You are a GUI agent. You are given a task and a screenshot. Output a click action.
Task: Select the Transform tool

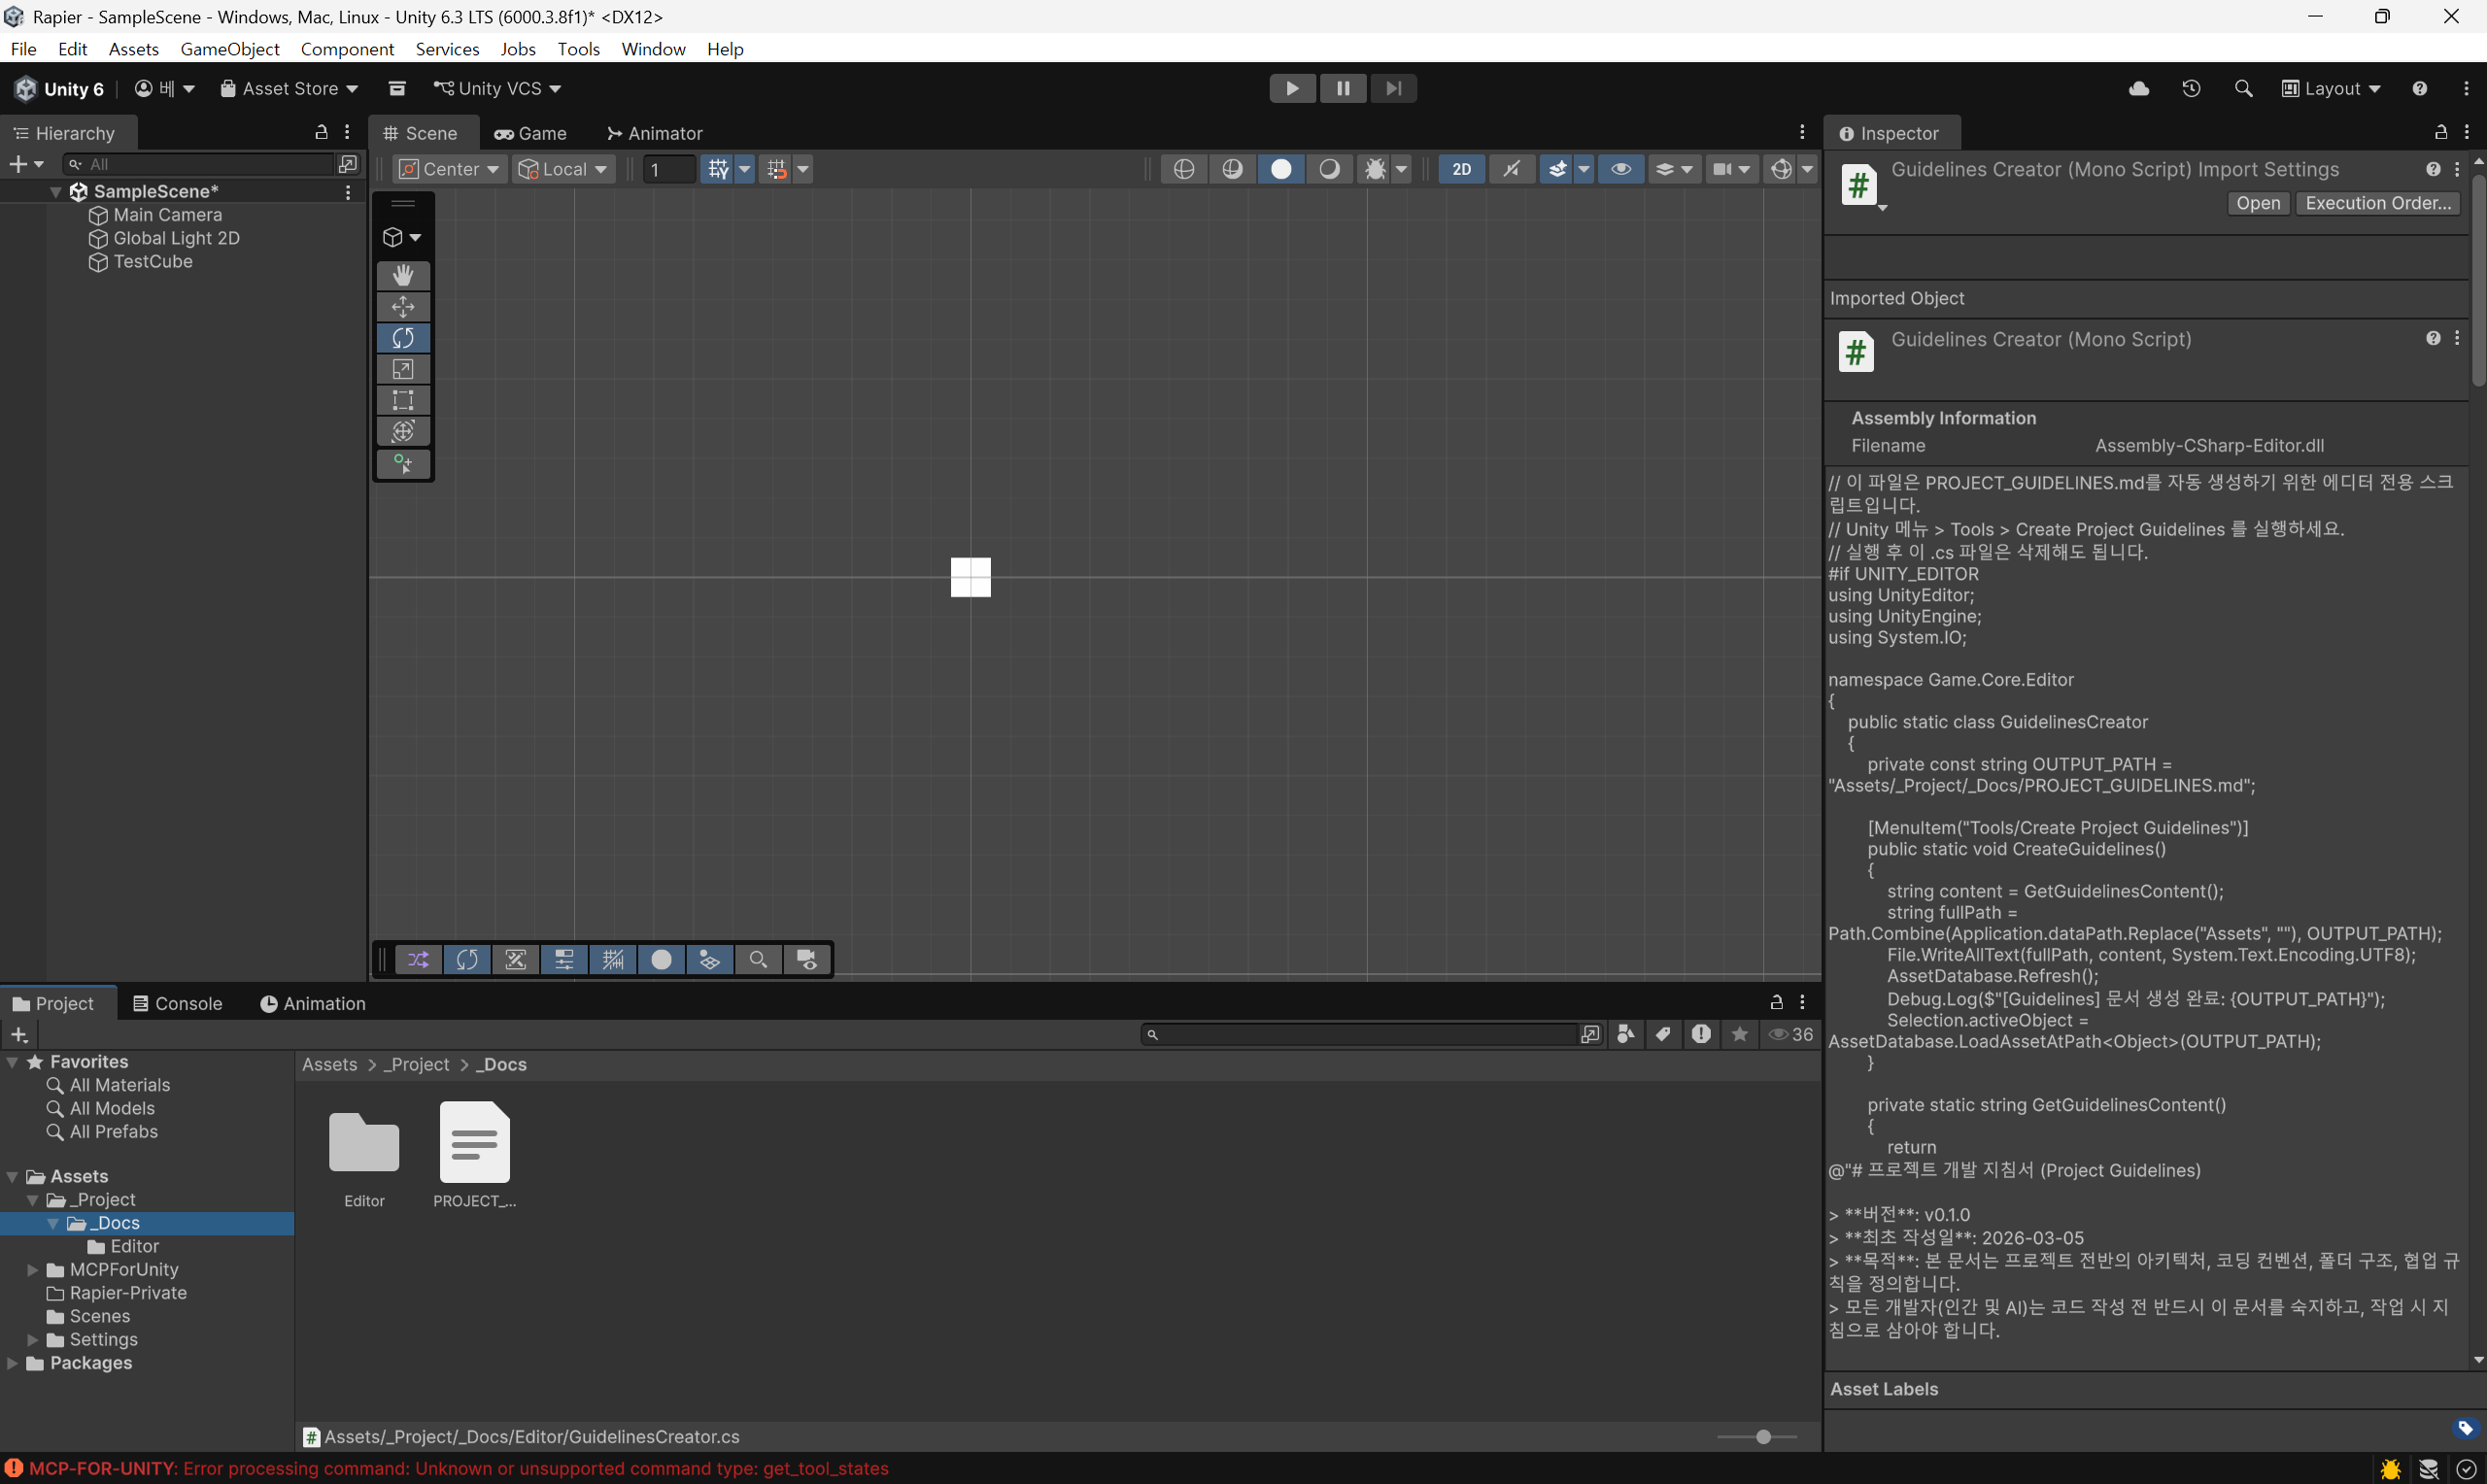pyautogui.click(x=403, y=431)
